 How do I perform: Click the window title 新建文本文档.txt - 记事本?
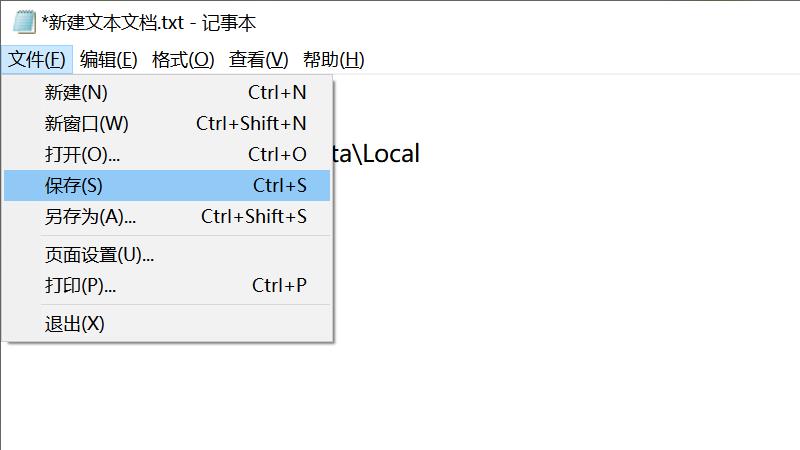coord(150,23)
